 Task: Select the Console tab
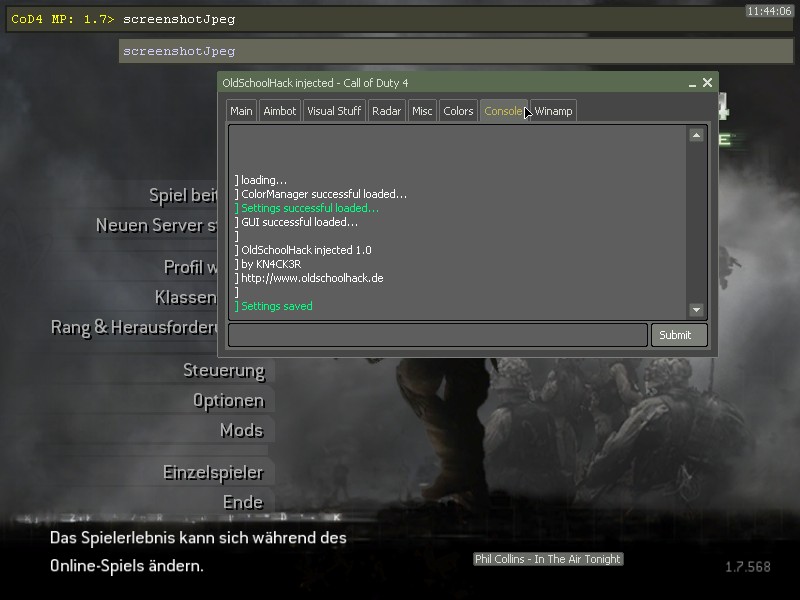(504, 111)
